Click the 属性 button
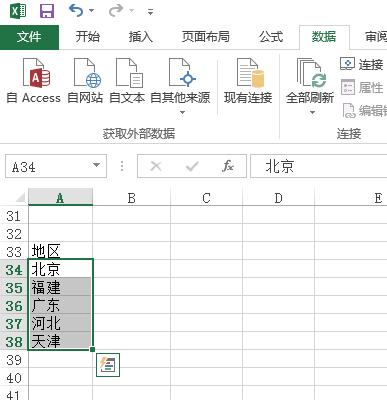This screenshot has height=400, width=387. click(x=362, y=88)
